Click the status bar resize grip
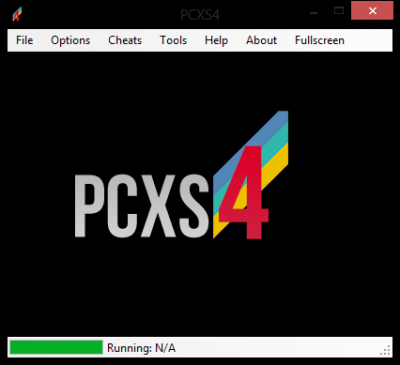Screen dimensions: 400x365 click(x=385, y=350)
